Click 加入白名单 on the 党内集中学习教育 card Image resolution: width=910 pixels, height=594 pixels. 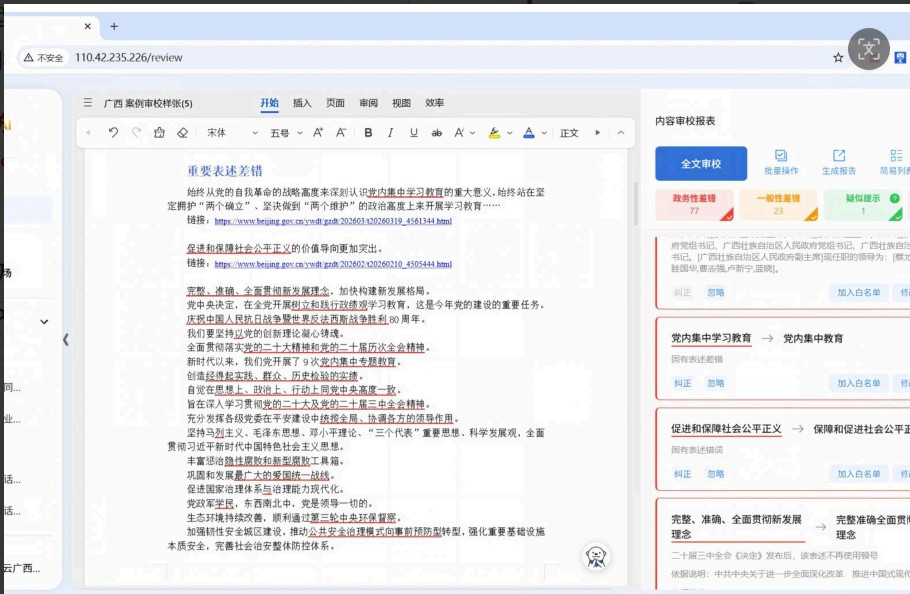click(858, 383)
